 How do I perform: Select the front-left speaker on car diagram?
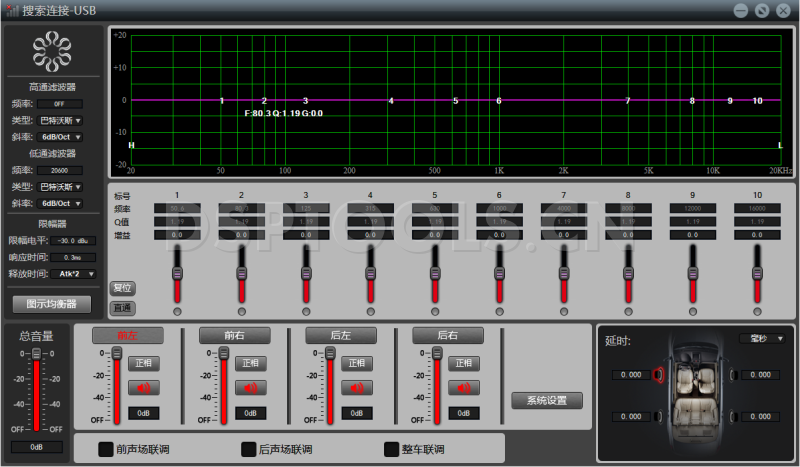click(658, 375)
